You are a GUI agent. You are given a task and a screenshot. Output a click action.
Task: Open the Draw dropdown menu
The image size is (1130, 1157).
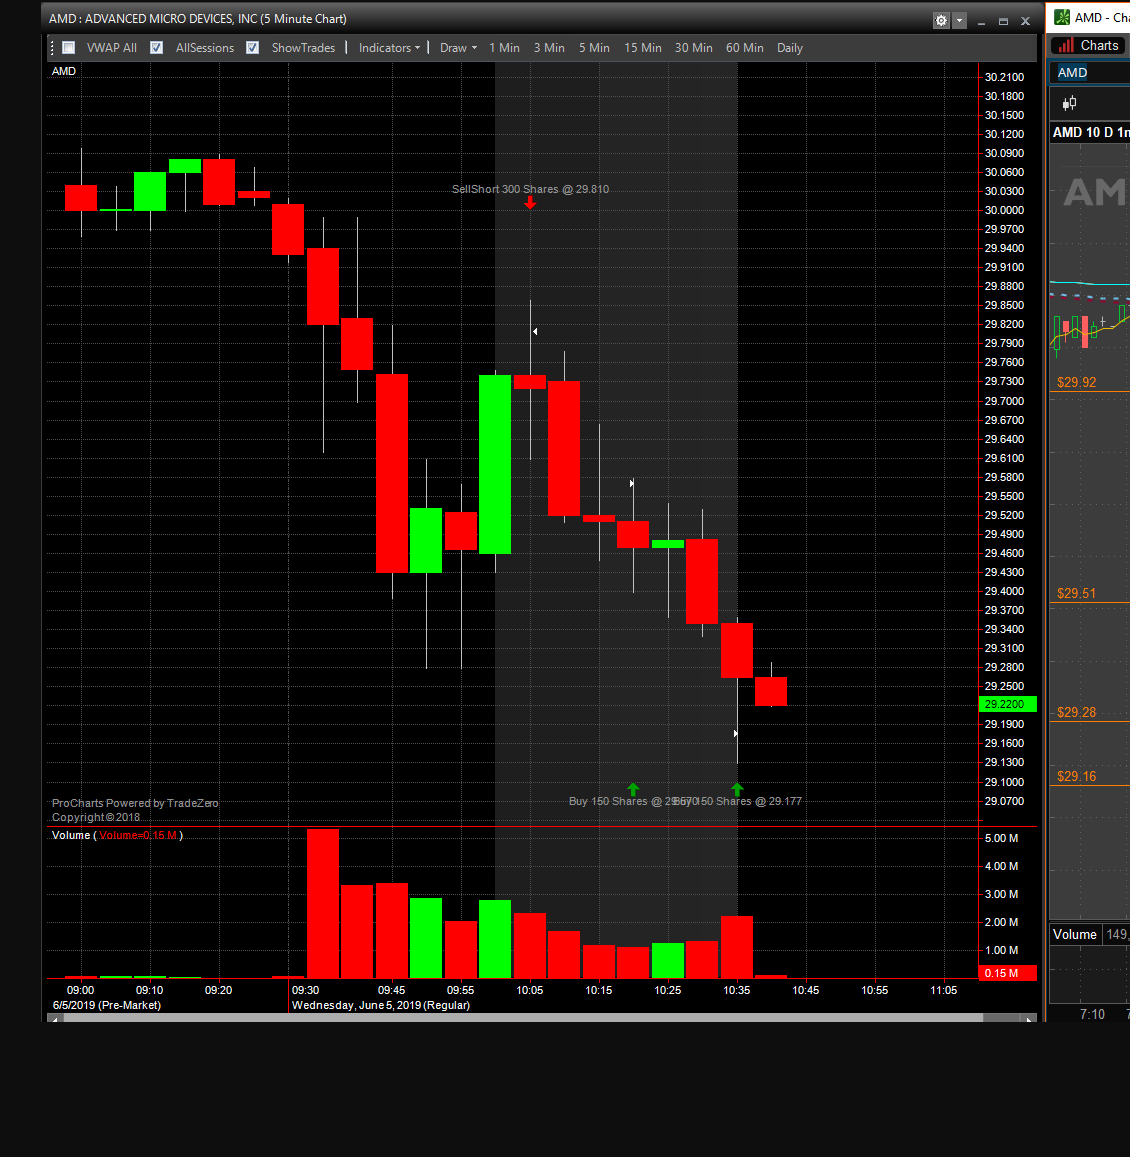(x=458, y=48)
